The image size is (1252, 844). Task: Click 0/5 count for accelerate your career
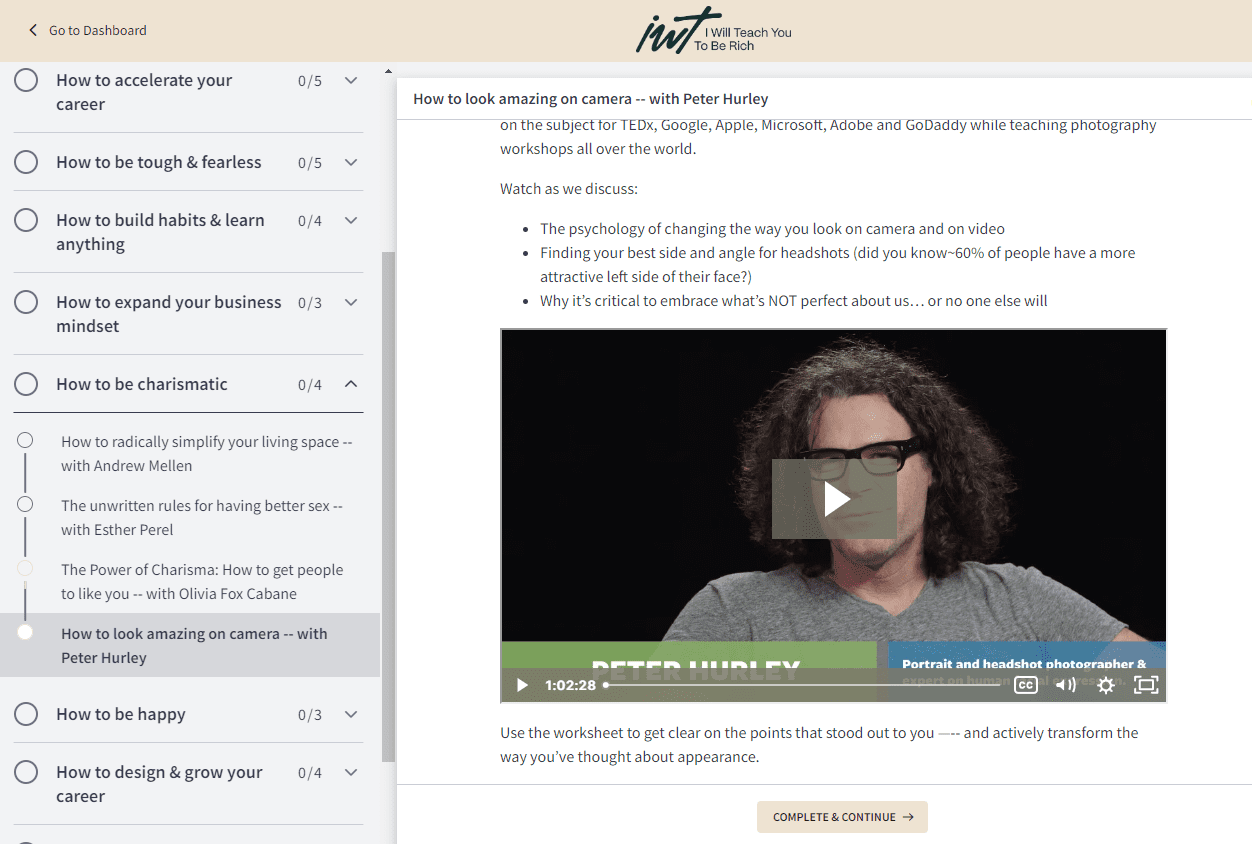coord(310,81)
